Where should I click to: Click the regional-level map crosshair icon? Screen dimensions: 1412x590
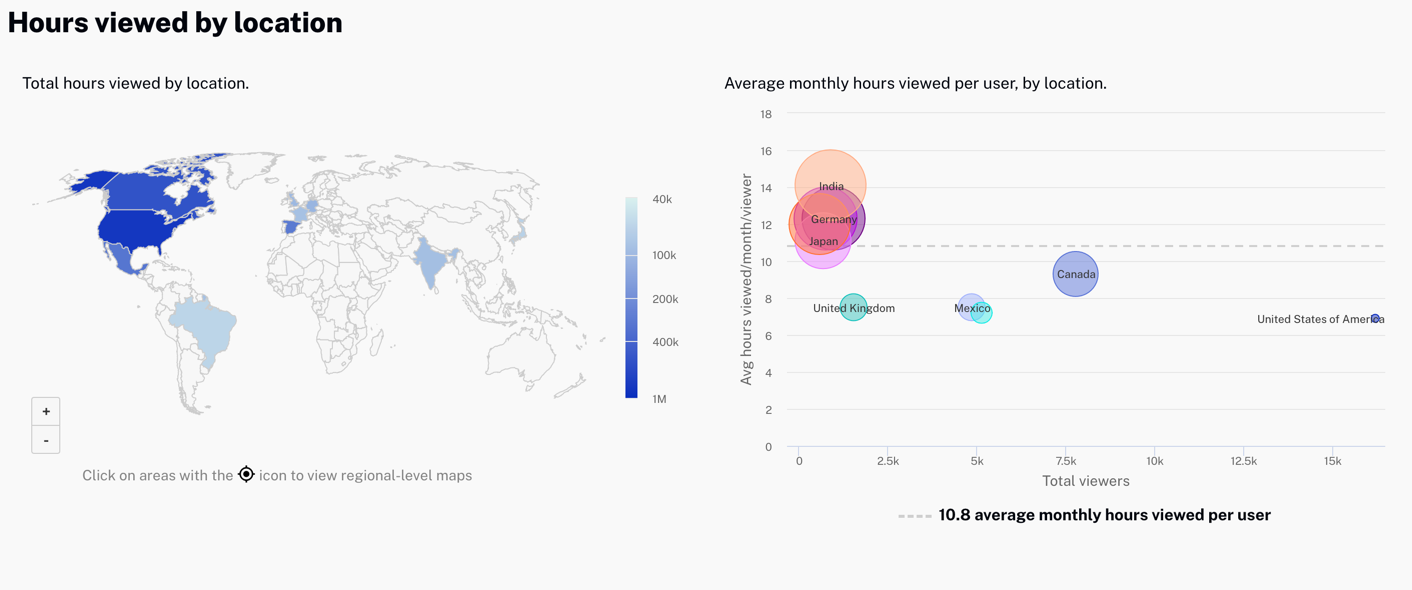[x=246, y=473]
